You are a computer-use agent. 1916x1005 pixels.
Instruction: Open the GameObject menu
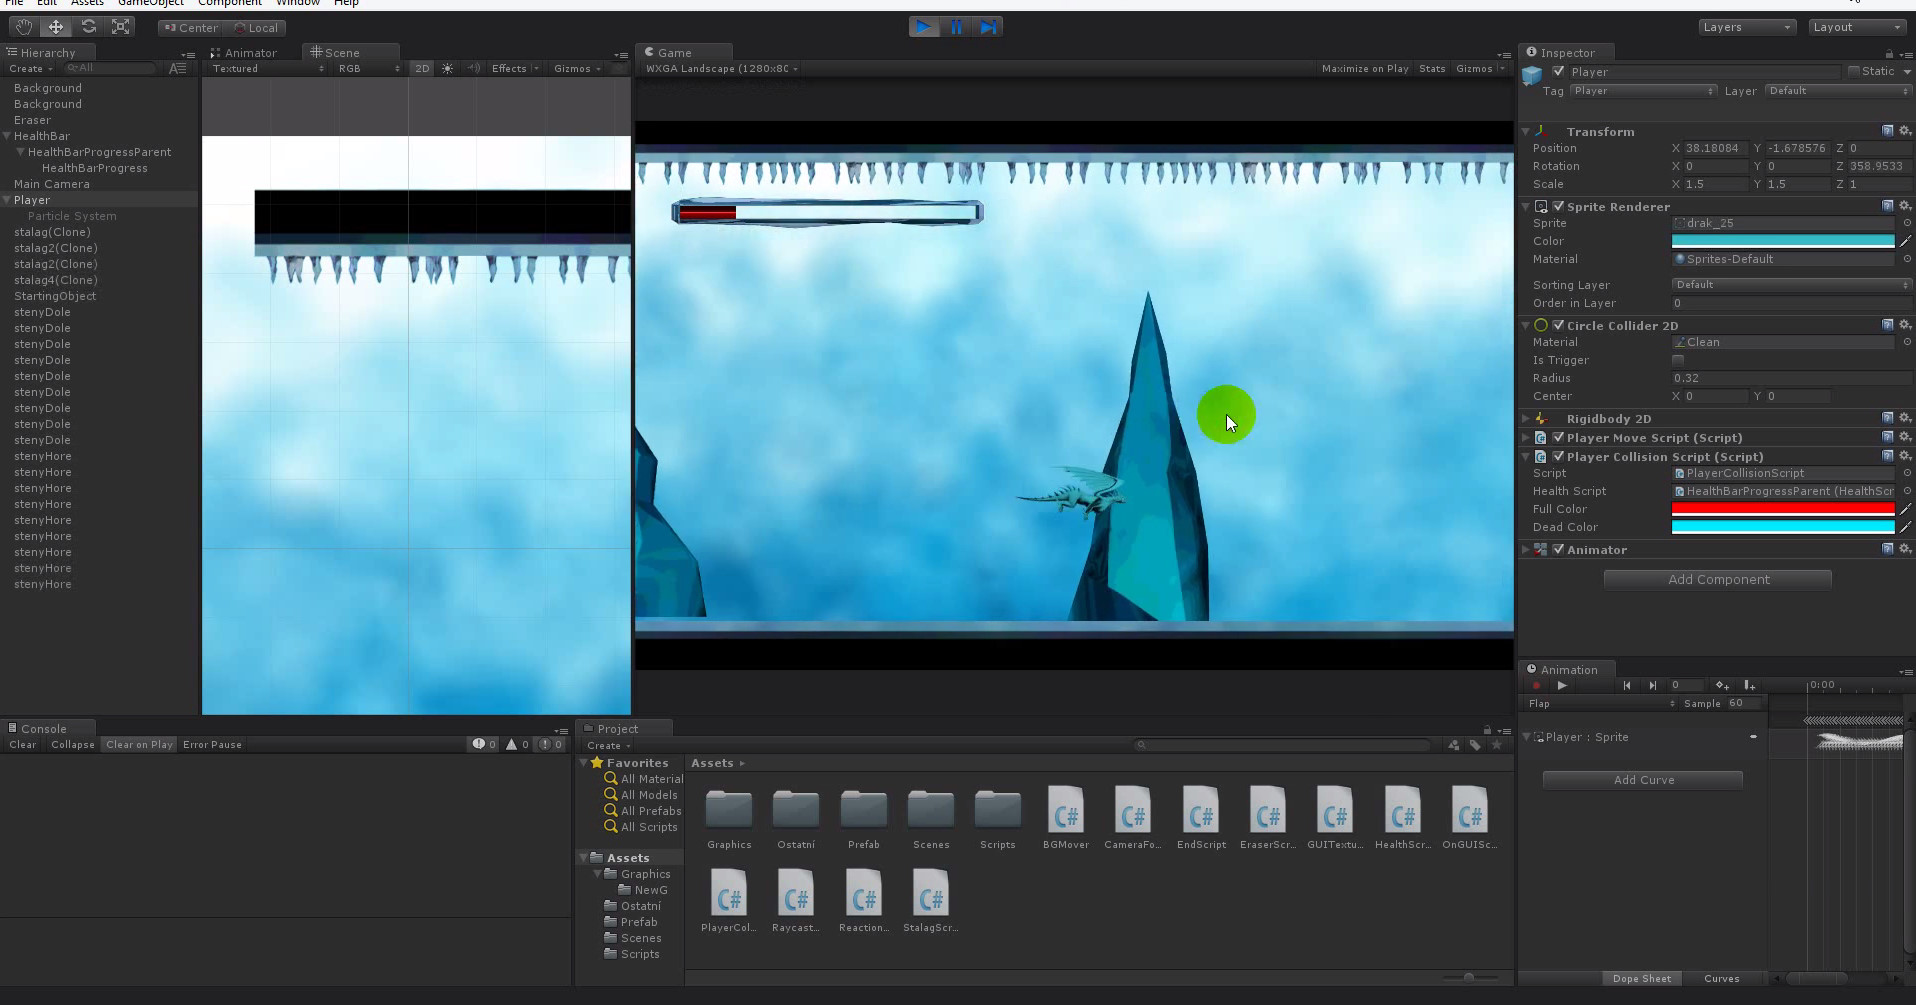(151, 4)
